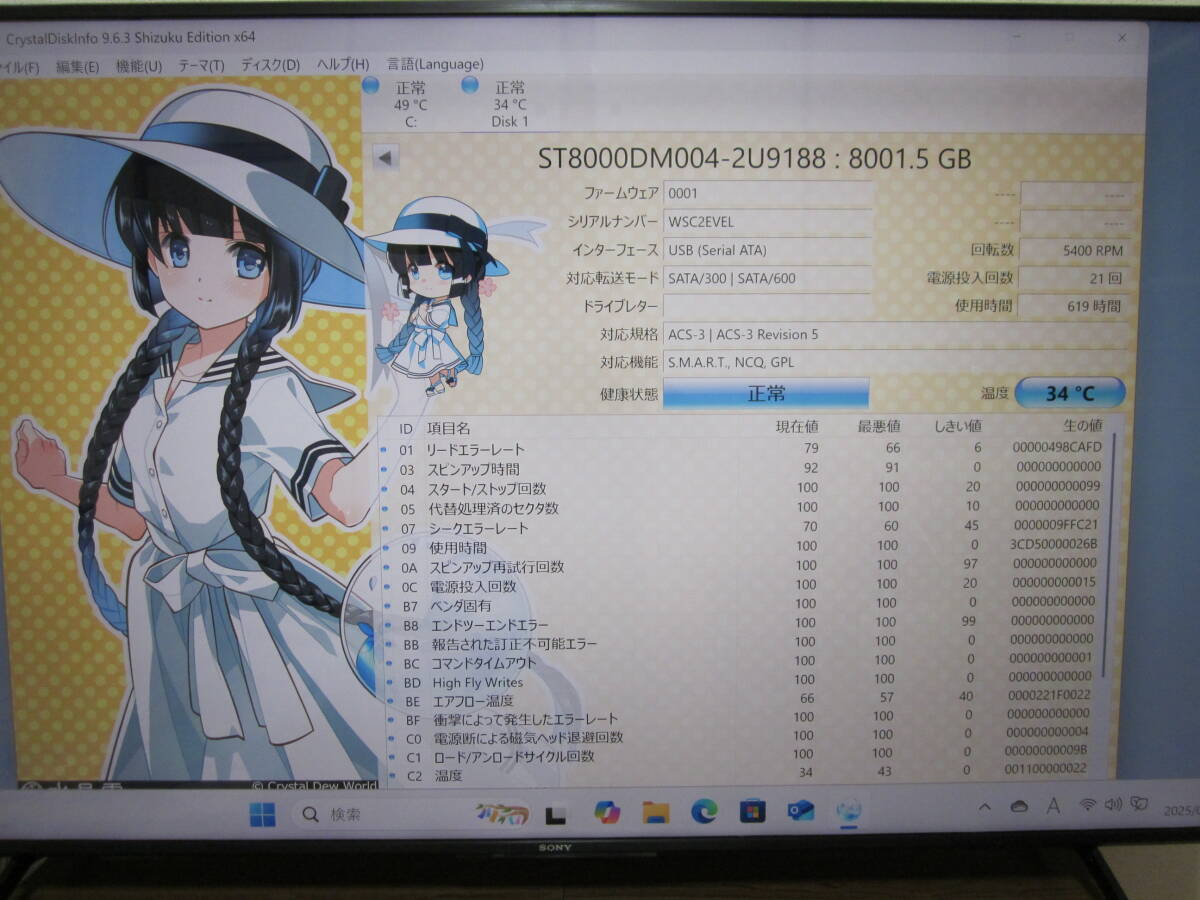Screen dimensions: 1200x900
Task: Open Outlook from the taskbar
Action: [801, 810]
